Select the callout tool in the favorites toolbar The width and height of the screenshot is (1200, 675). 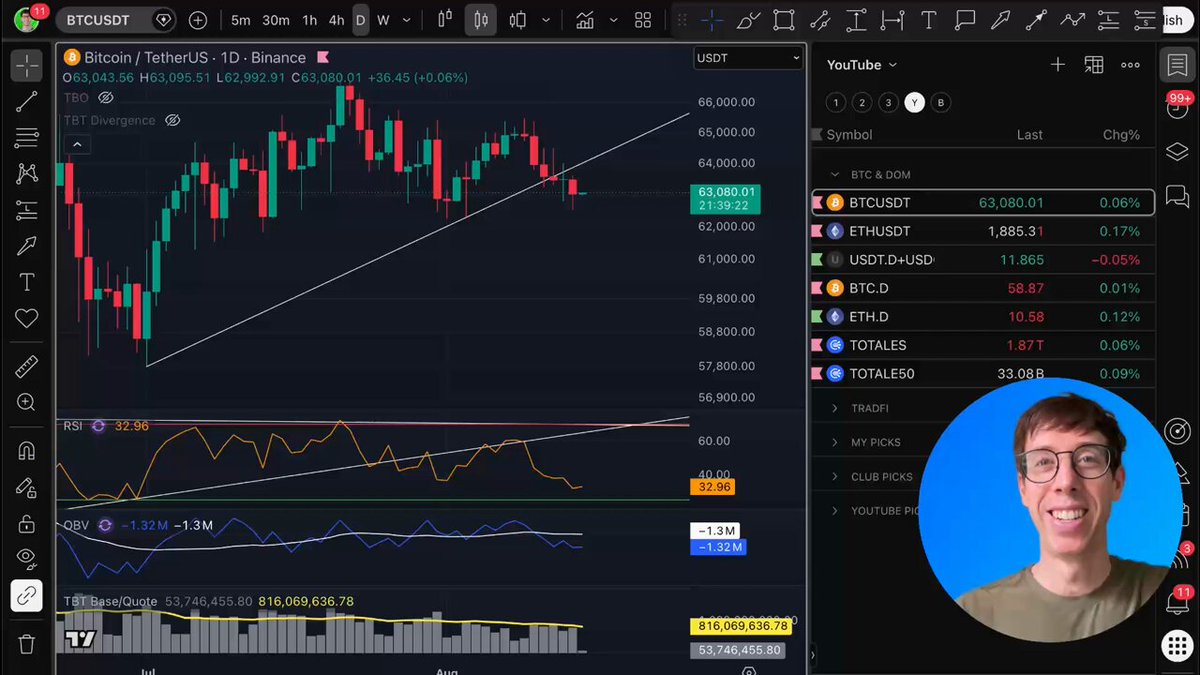coord(965,20)
